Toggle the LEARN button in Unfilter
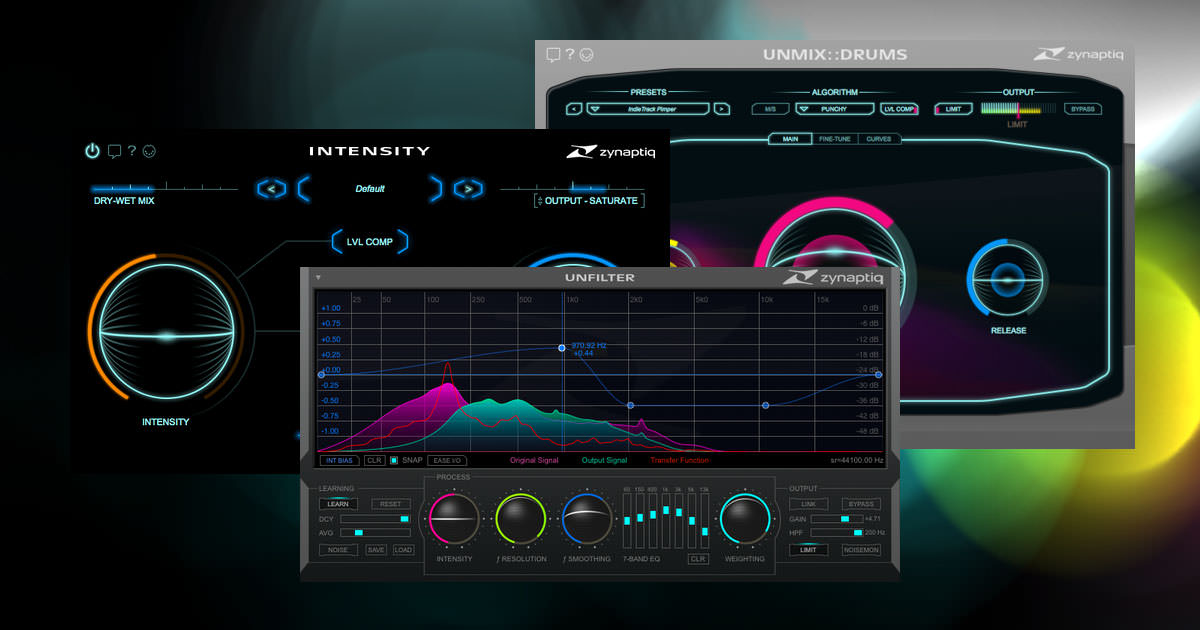This screenshot has width=1200, height=630. tap(338, 504)
